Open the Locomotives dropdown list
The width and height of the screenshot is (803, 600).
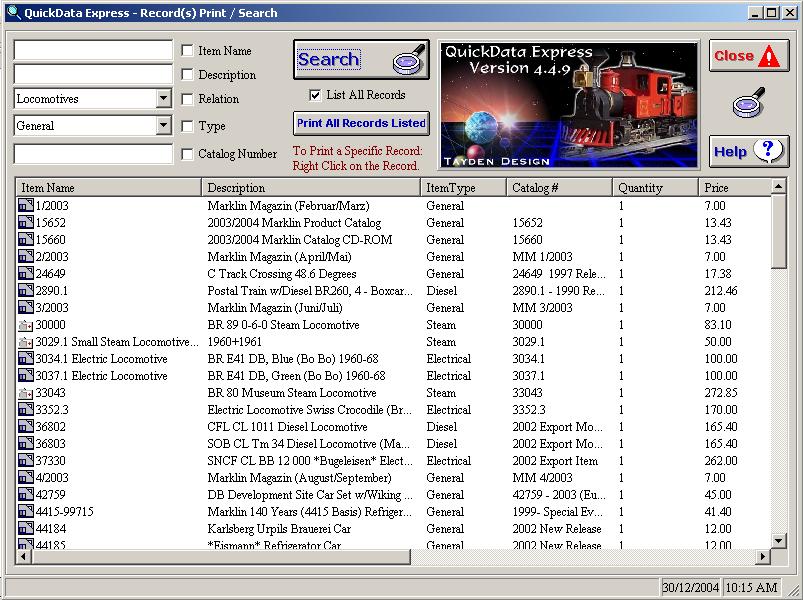click(x=164, y=99)
